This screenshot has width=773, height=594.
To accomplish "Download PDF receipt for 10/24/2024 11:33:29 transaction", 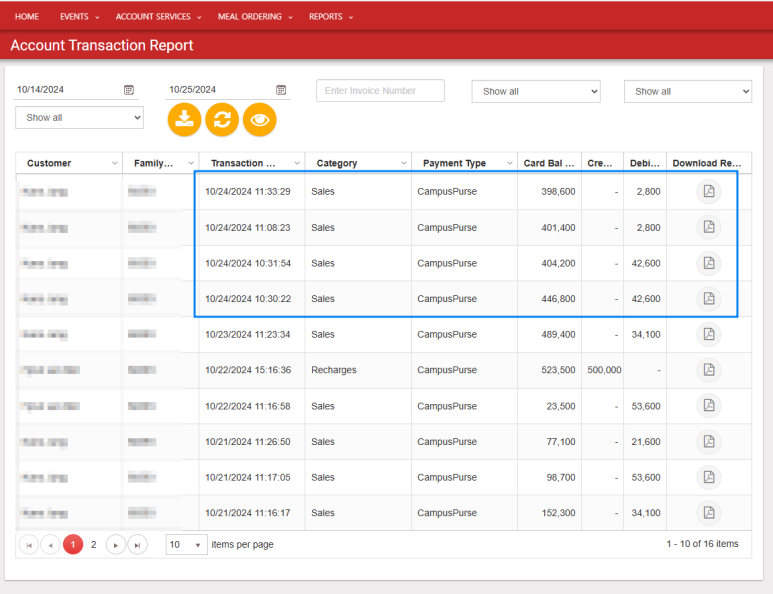I will point(709,191).
